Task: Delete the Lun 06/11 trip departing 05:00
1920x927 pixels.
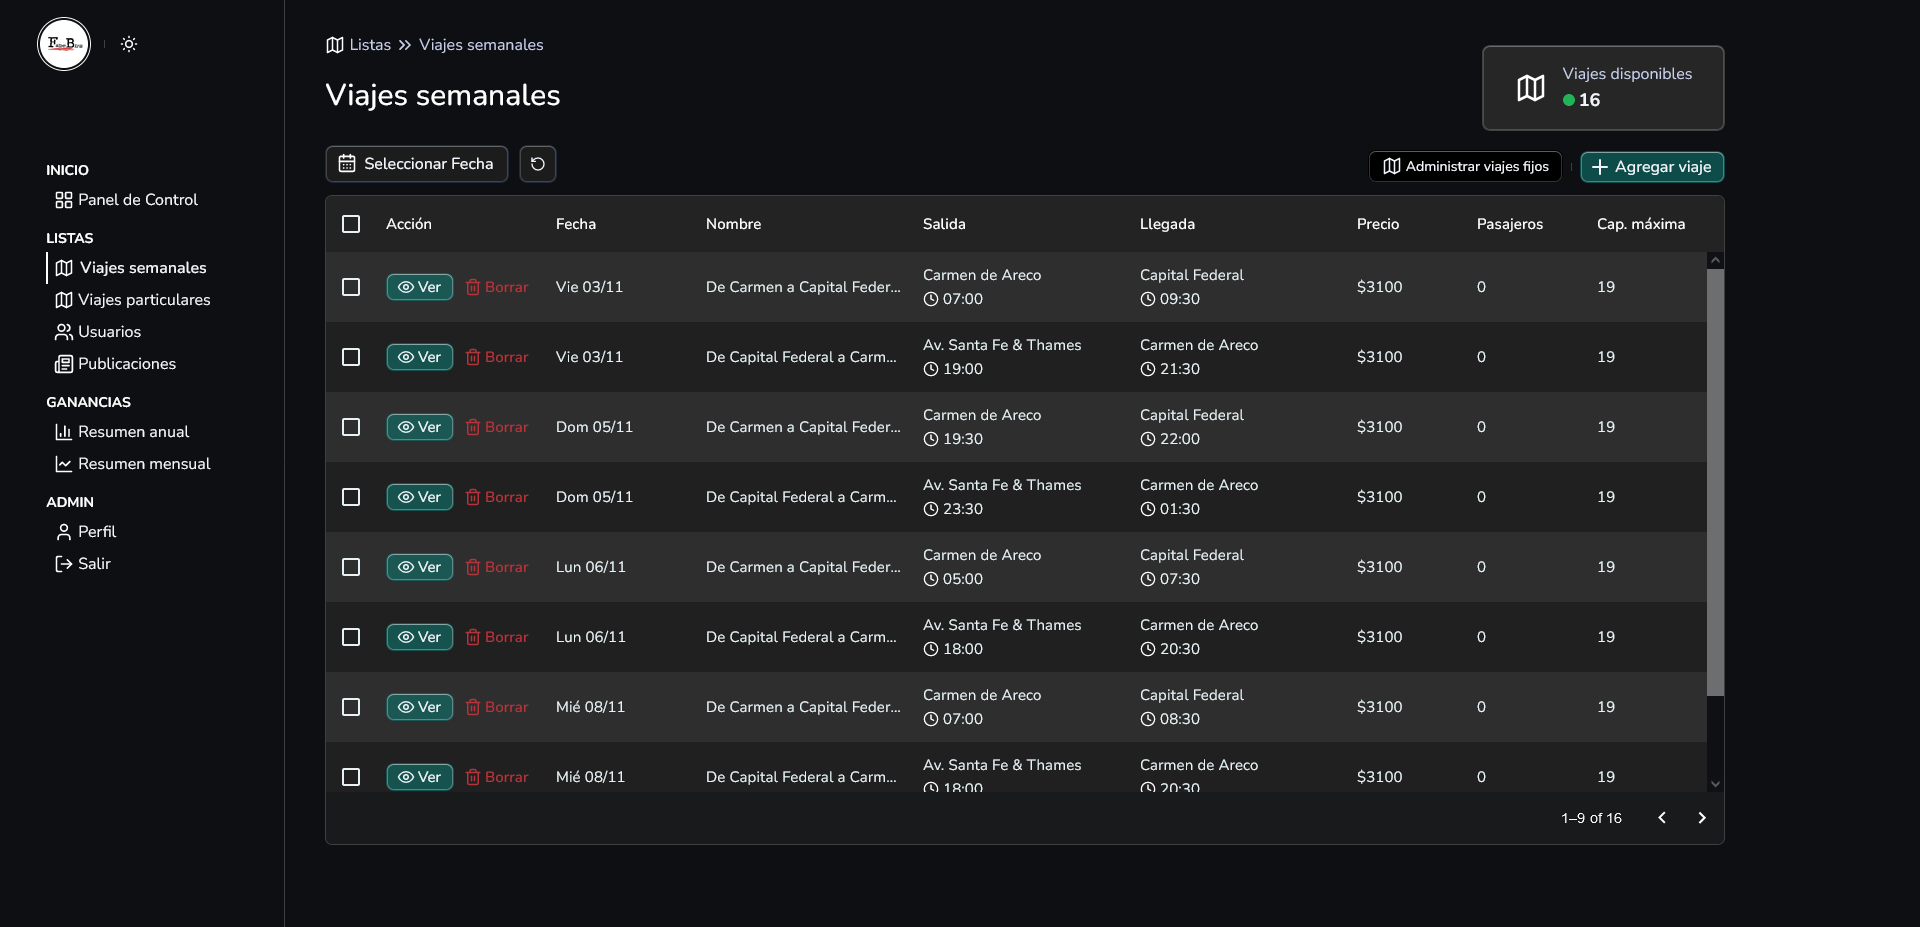Action: coord(497,567)
